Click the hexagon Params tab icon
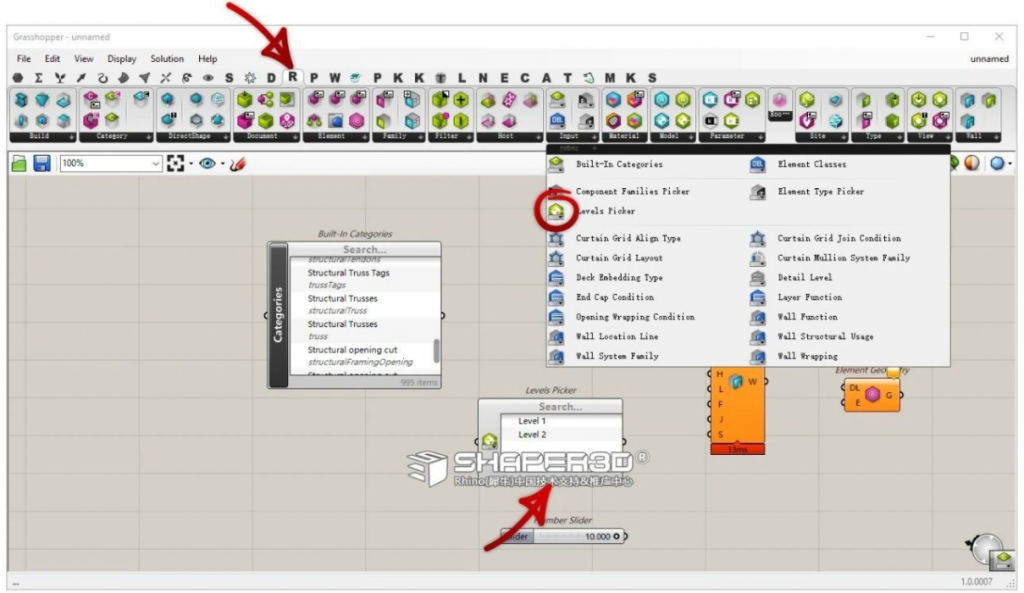The width and height of the screenshot is (1024, 593). pos(18,78)
